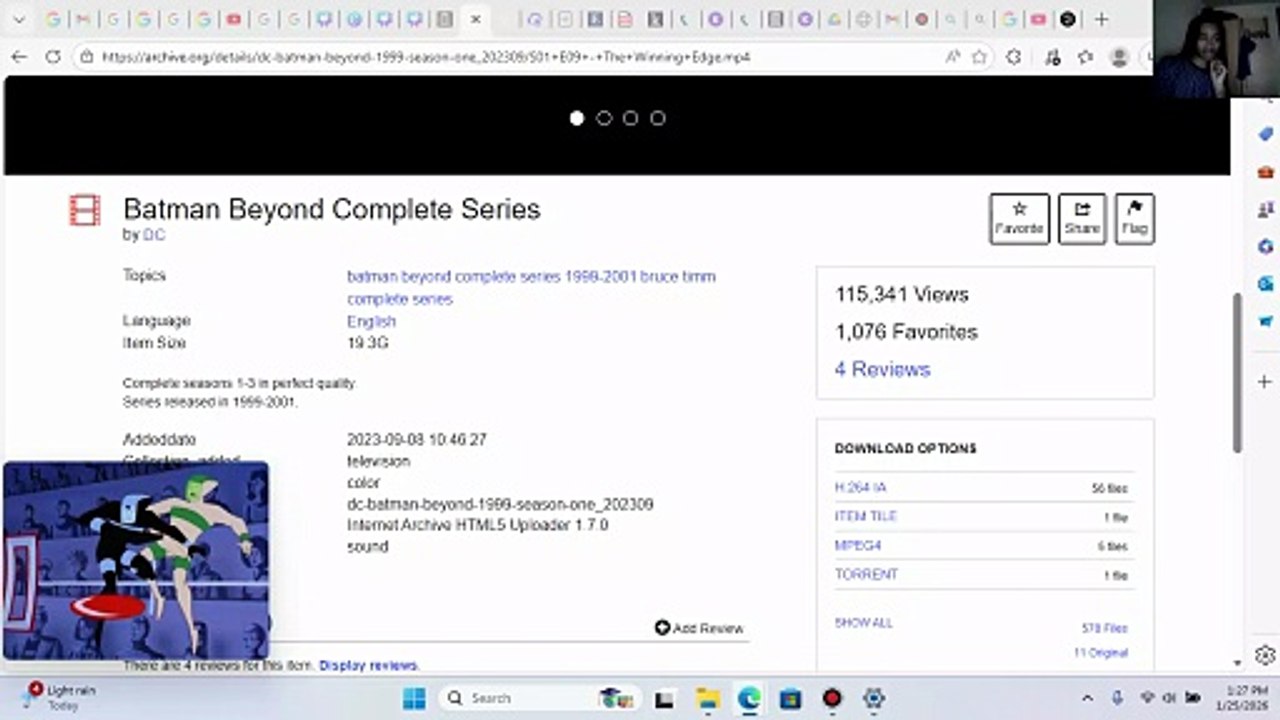Click the dc-batman-beyond-1999-season-one_202309 identifier text

pyautogui.click(x=500, y=504)
